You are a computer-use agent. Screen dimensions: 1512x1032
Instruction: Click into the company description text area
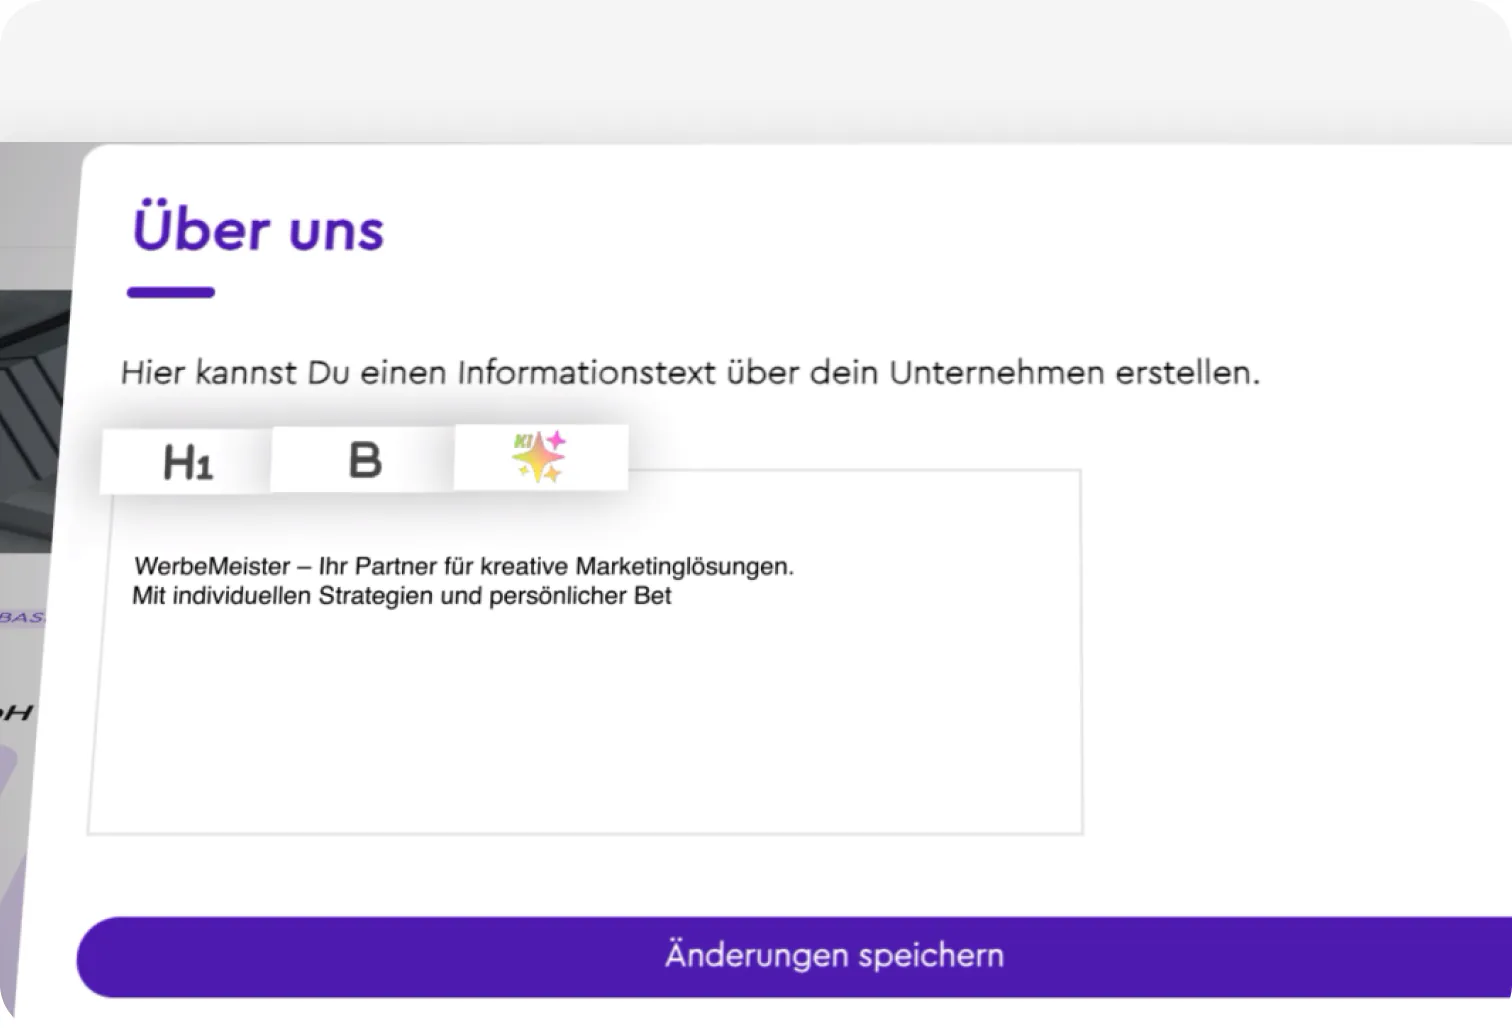(585, 652)
